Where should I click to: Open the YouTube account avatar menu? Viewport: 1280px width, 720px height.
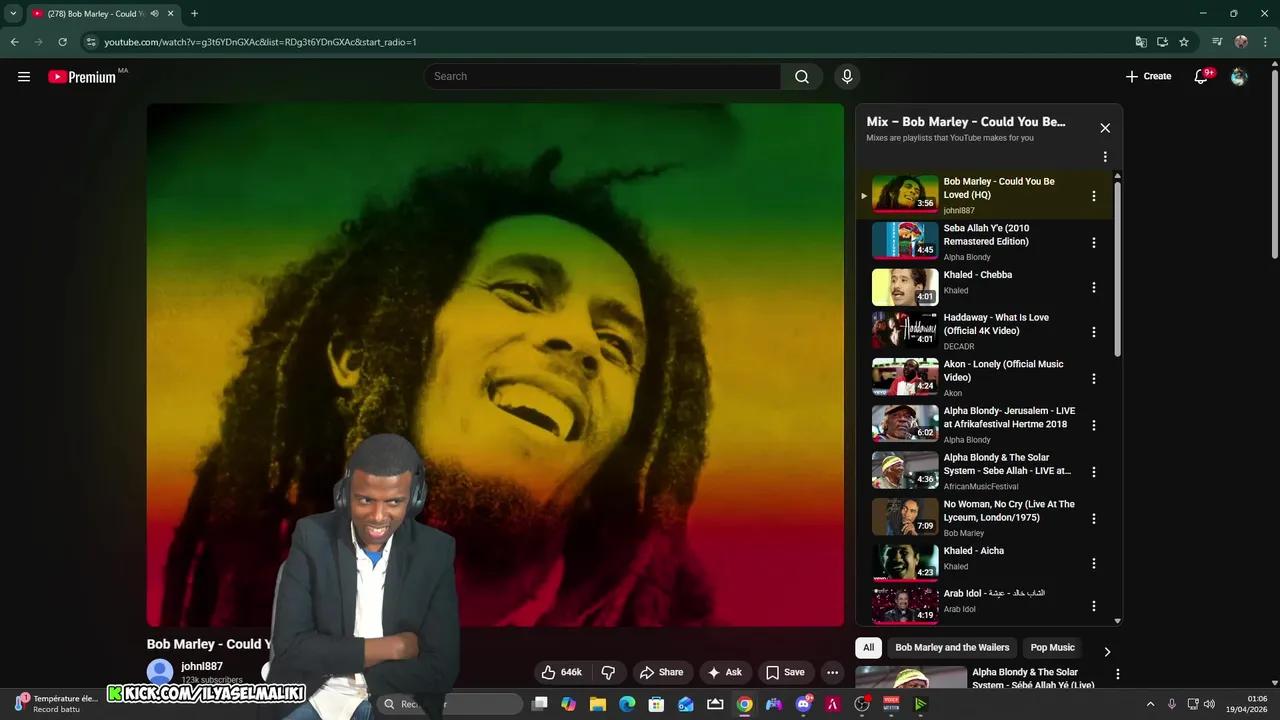point(1239,77)
